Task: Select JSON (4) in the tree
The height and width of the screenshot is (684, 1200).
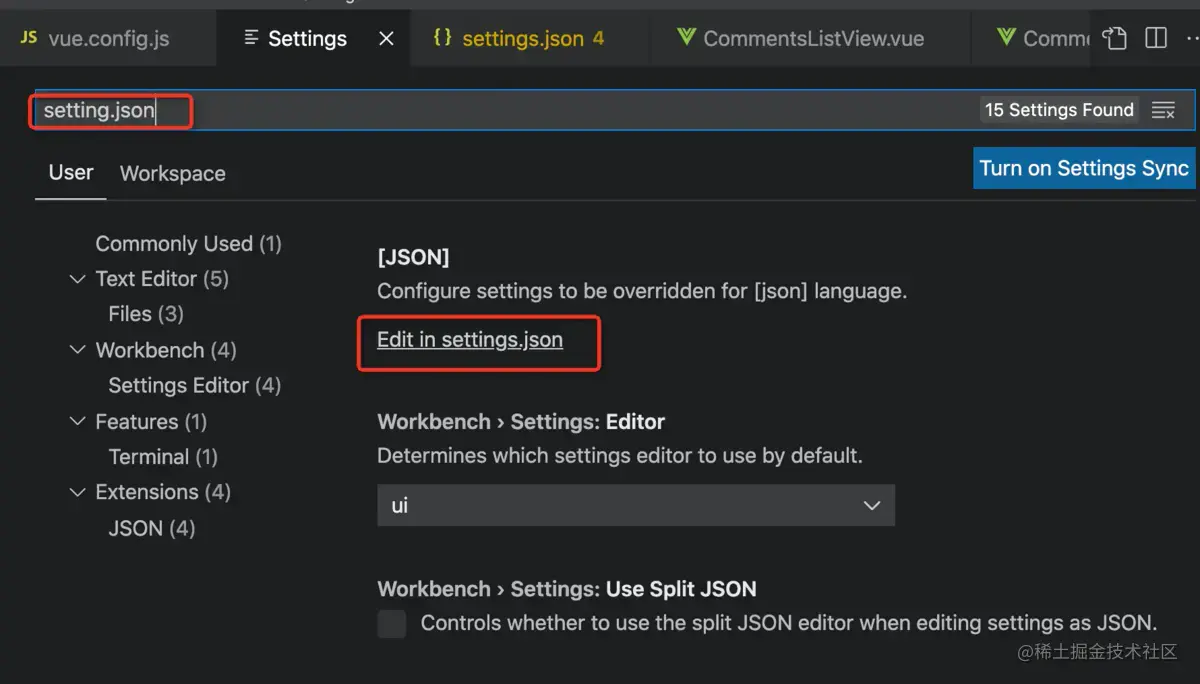Action: (151, 528)
